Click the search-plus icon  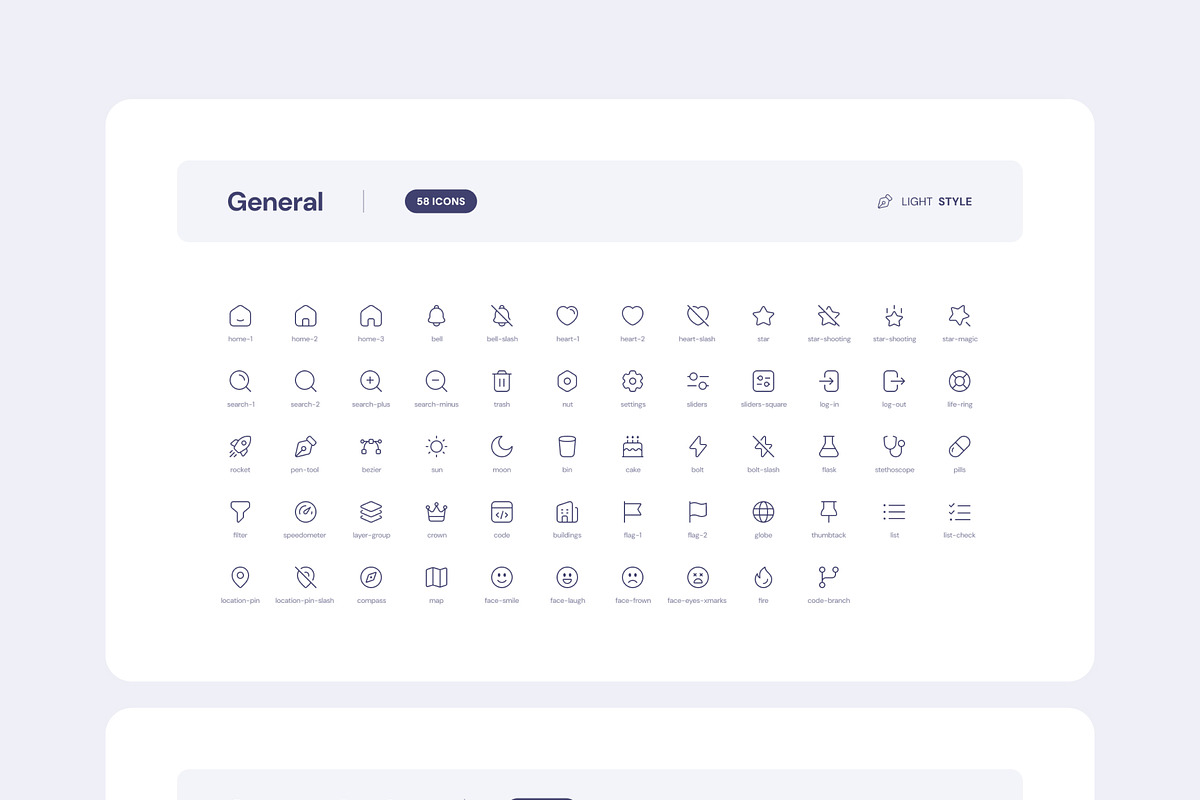[x=371, y=381]
